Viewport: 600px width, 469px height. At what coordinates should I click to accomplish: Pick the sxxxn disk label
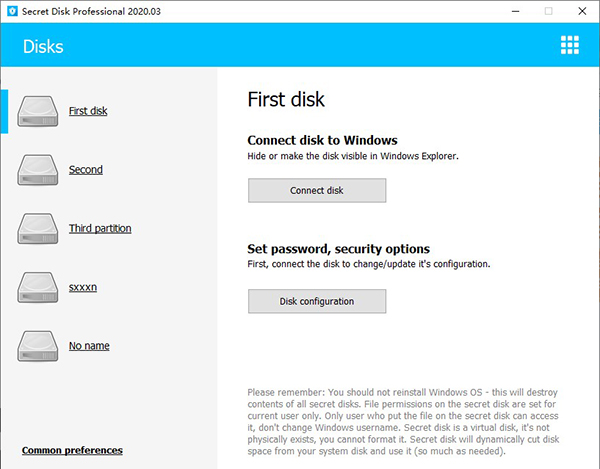(x=82, y=288)
